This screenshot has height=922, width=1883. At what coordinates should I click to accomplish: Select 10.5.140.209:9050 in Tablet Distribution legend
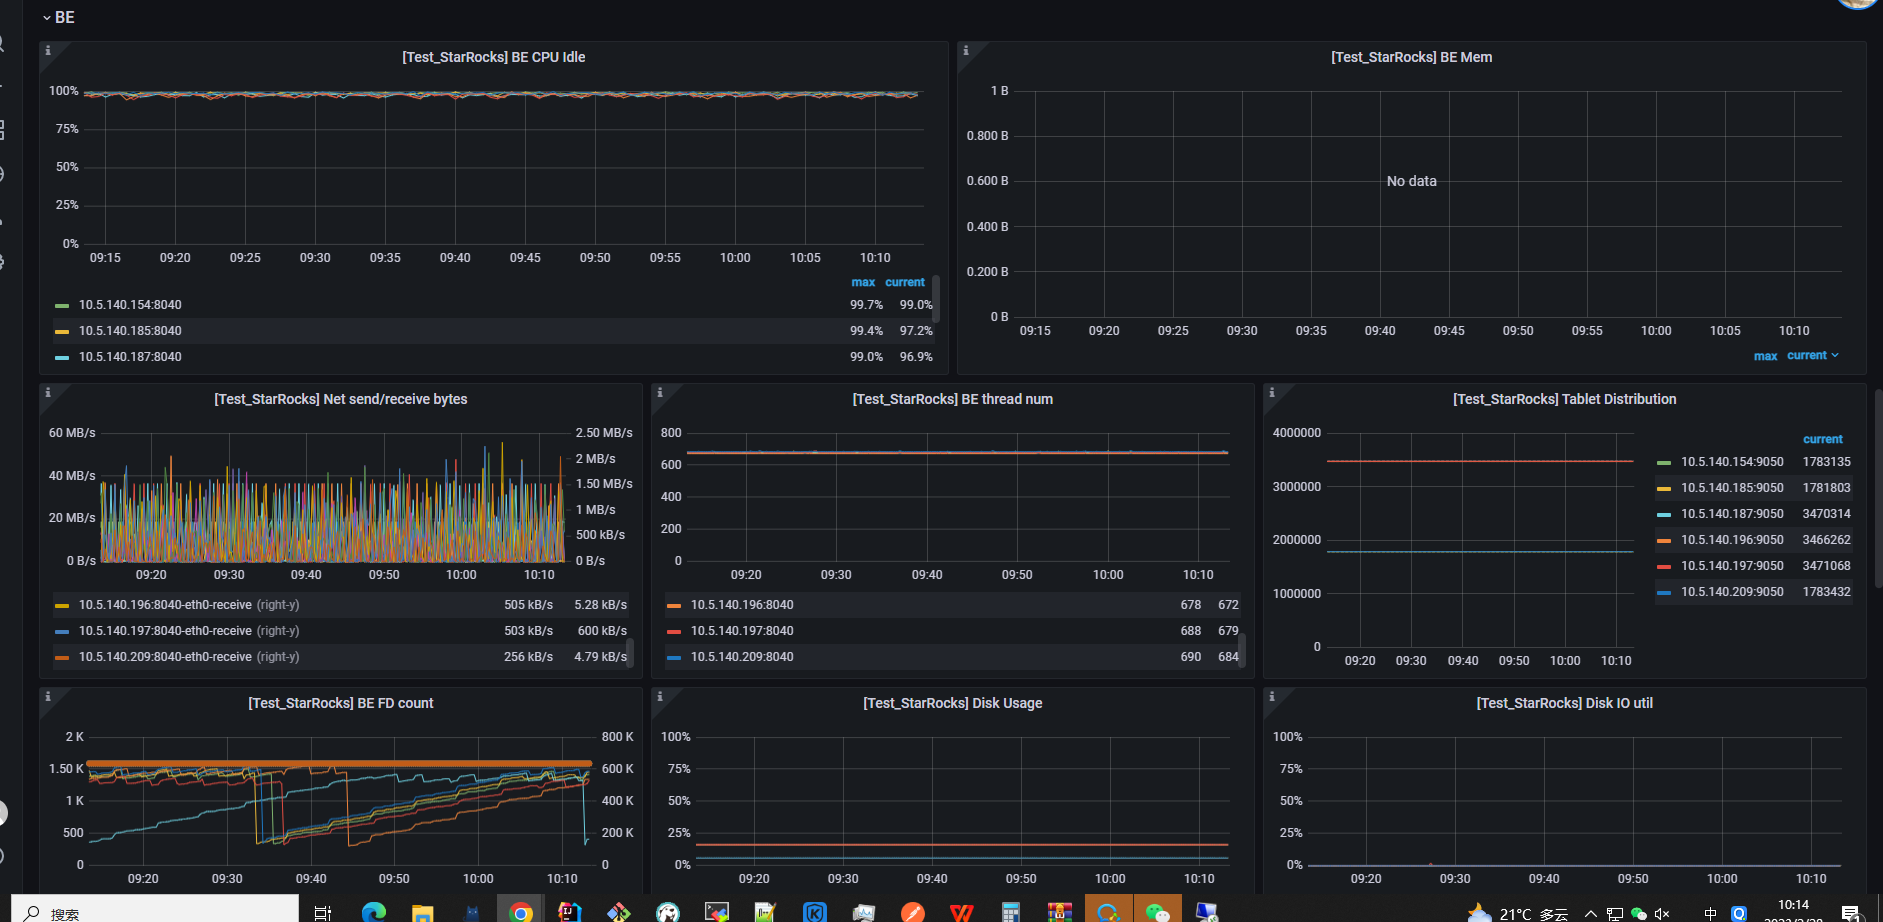click(x=1732, y=592)
